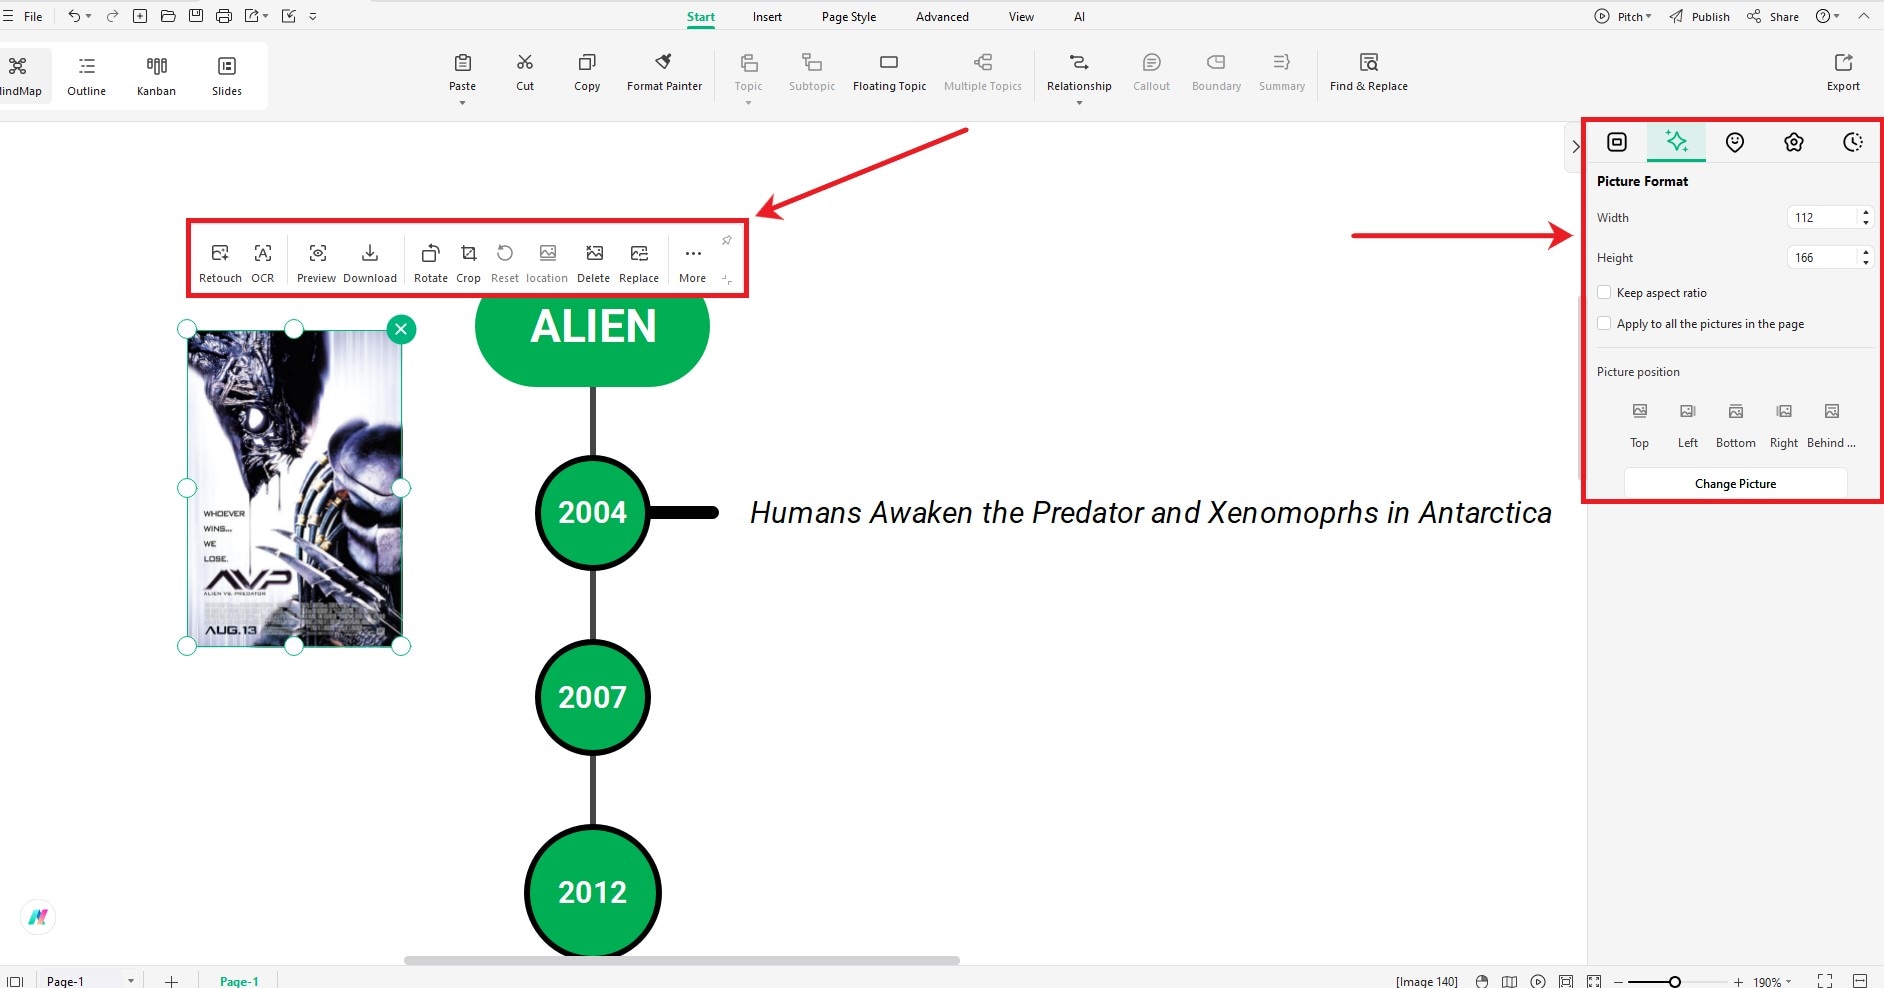This screenshot has width=1884, height=988.
Task: Click the Undo arrow
Action: [74, 16]
